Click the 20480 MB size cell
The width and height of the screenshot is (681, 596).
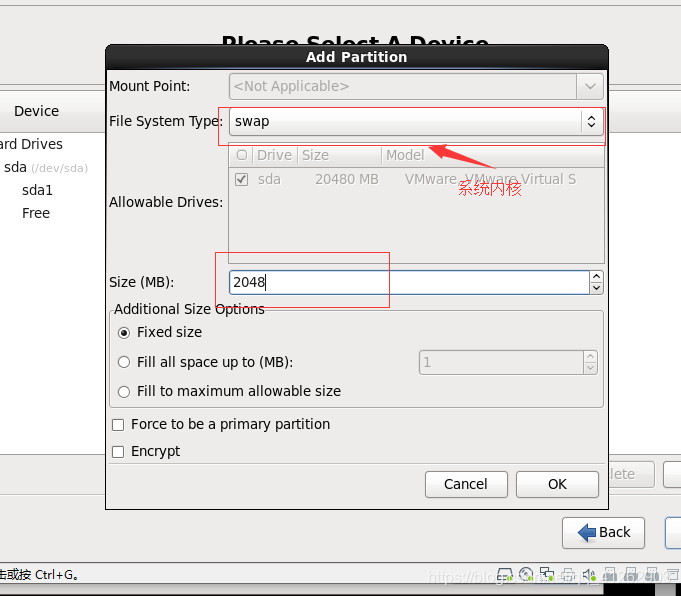pyautogui.click(x=347, y=179)
